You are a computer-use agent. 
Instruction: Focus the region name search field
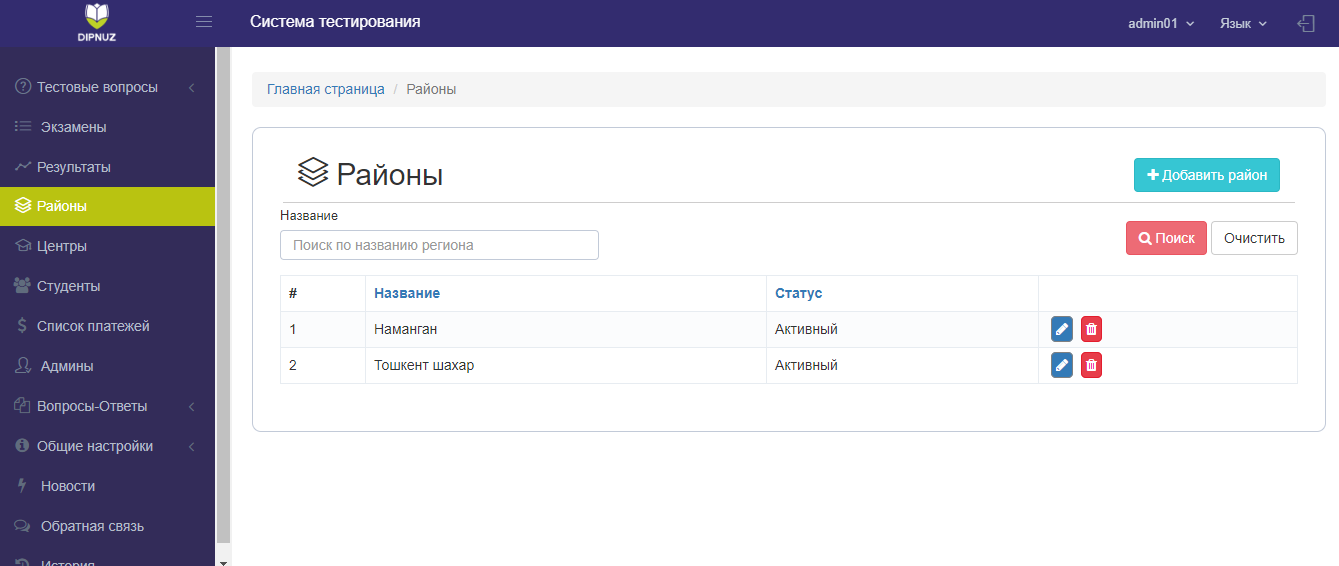pos(439,245)
